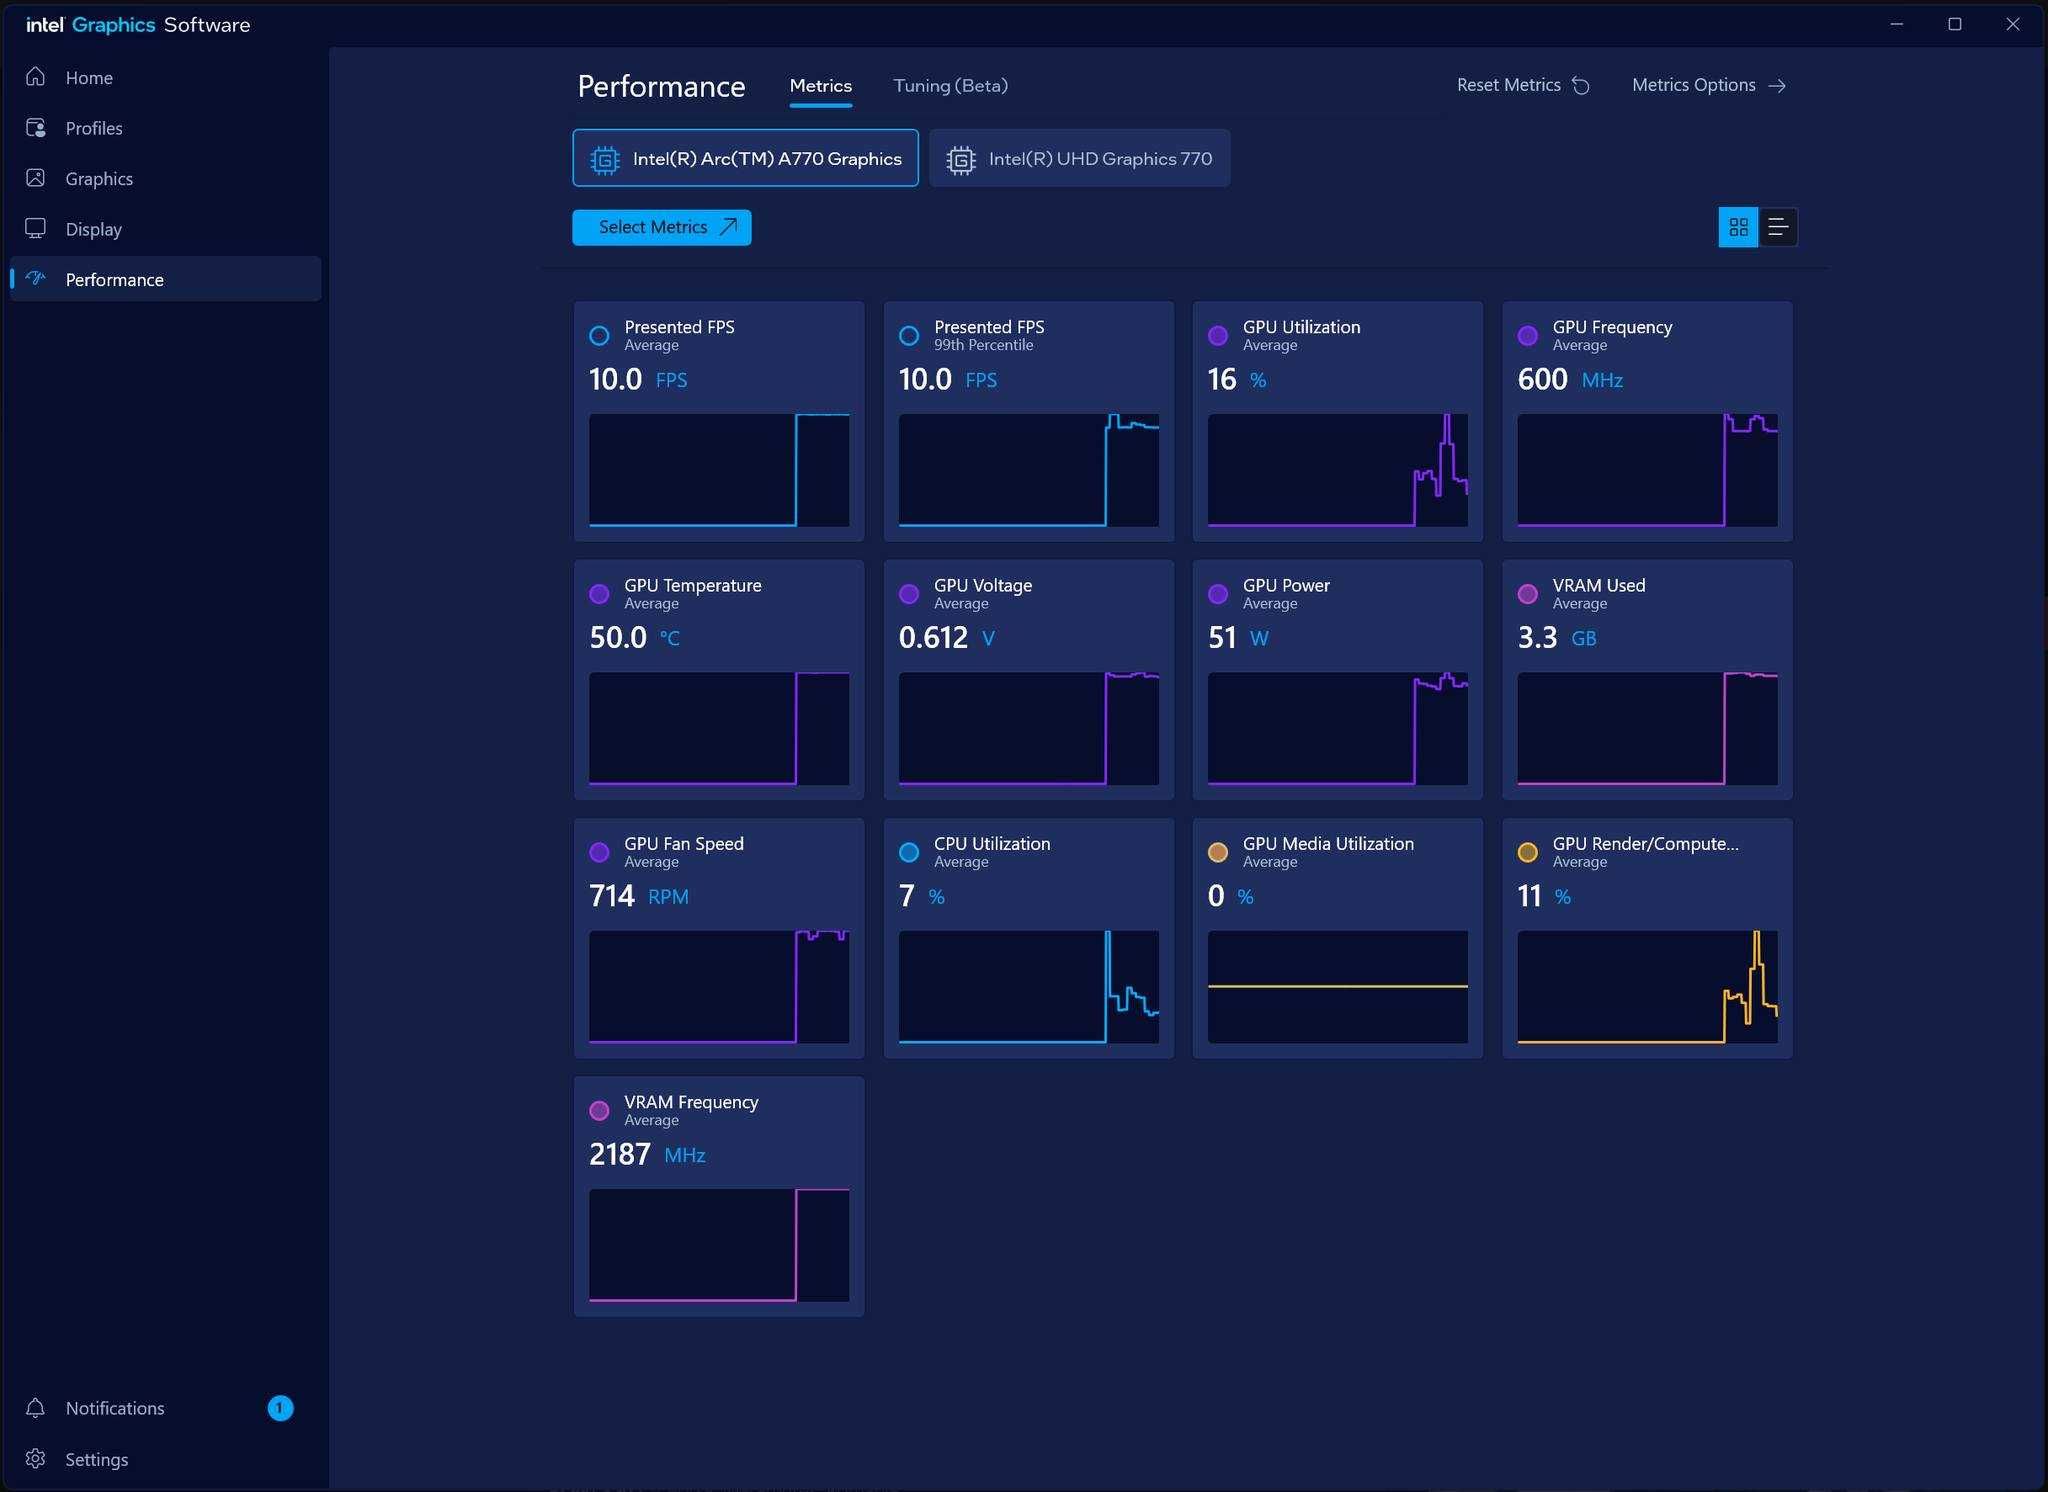Click the GPU Utilization graph
The height and width of the screenshot is (1492, 2048).
point(1337,470)
